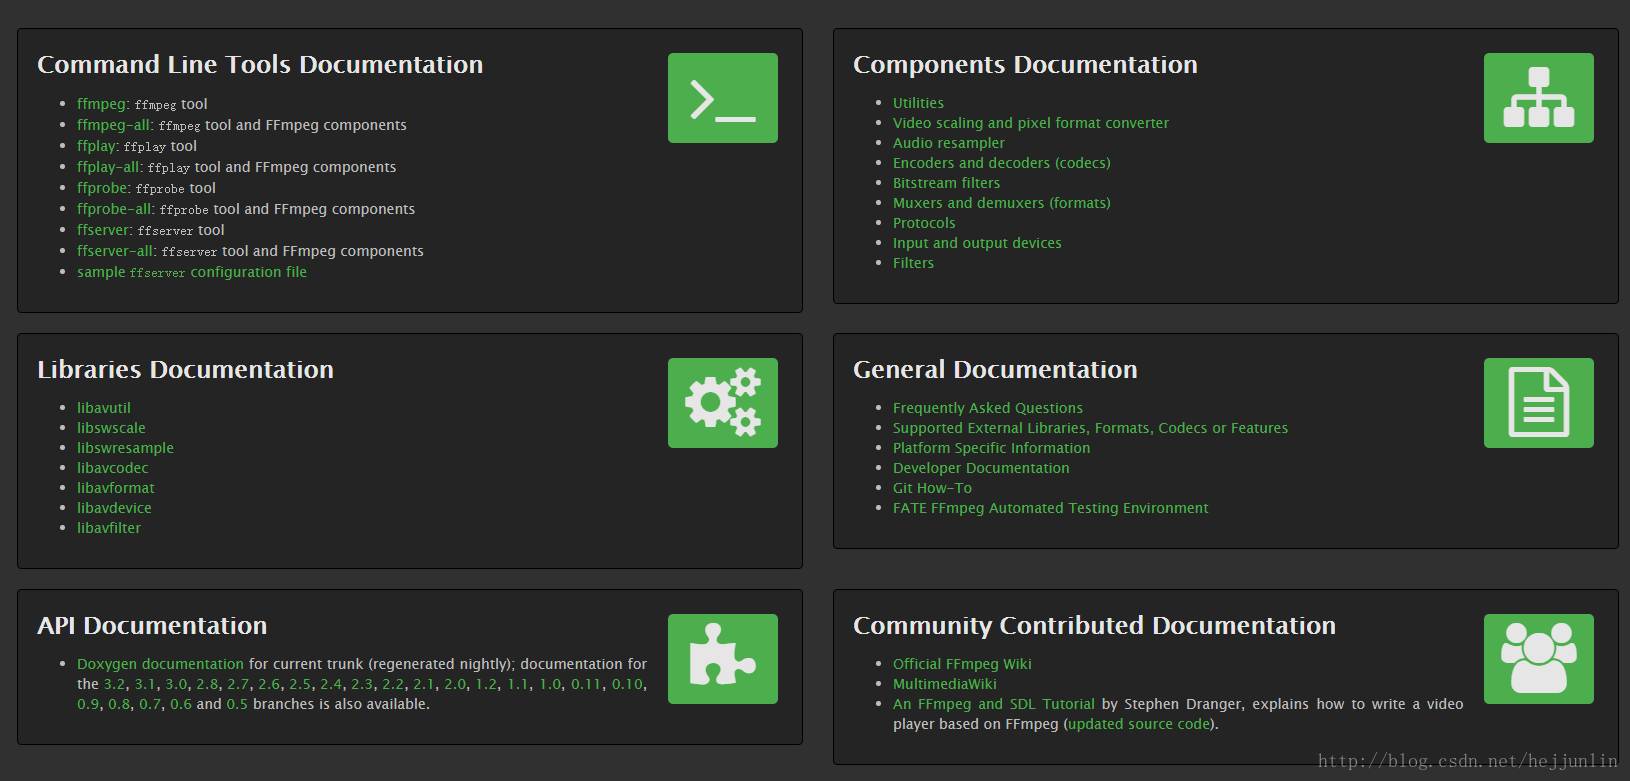Viewport: 1630px width, 781px height.
Task: Click the document page icon in General Documentation
Action: point(1539,403)
